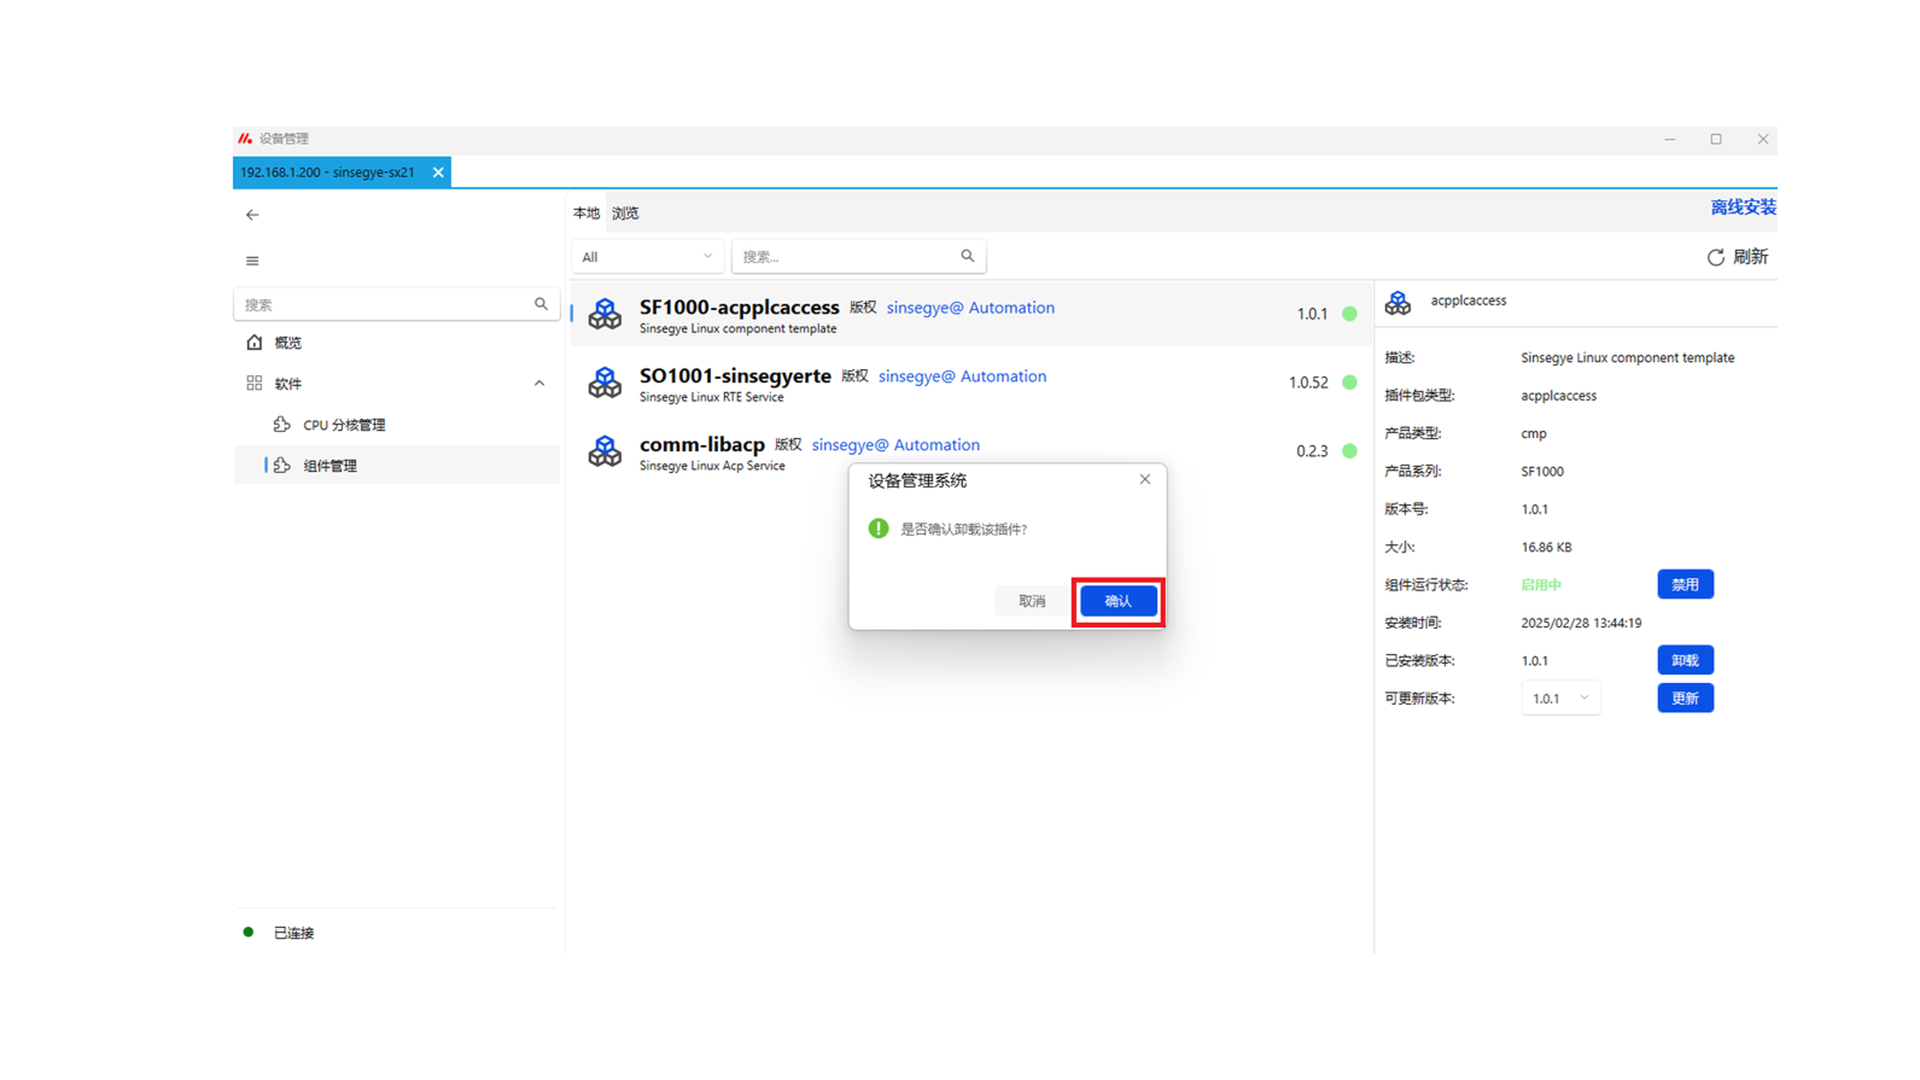Close the 192.168.1.200 device tab
Image resolution: width=1920 pixels, height=1080 pixels.
point(438,172)
